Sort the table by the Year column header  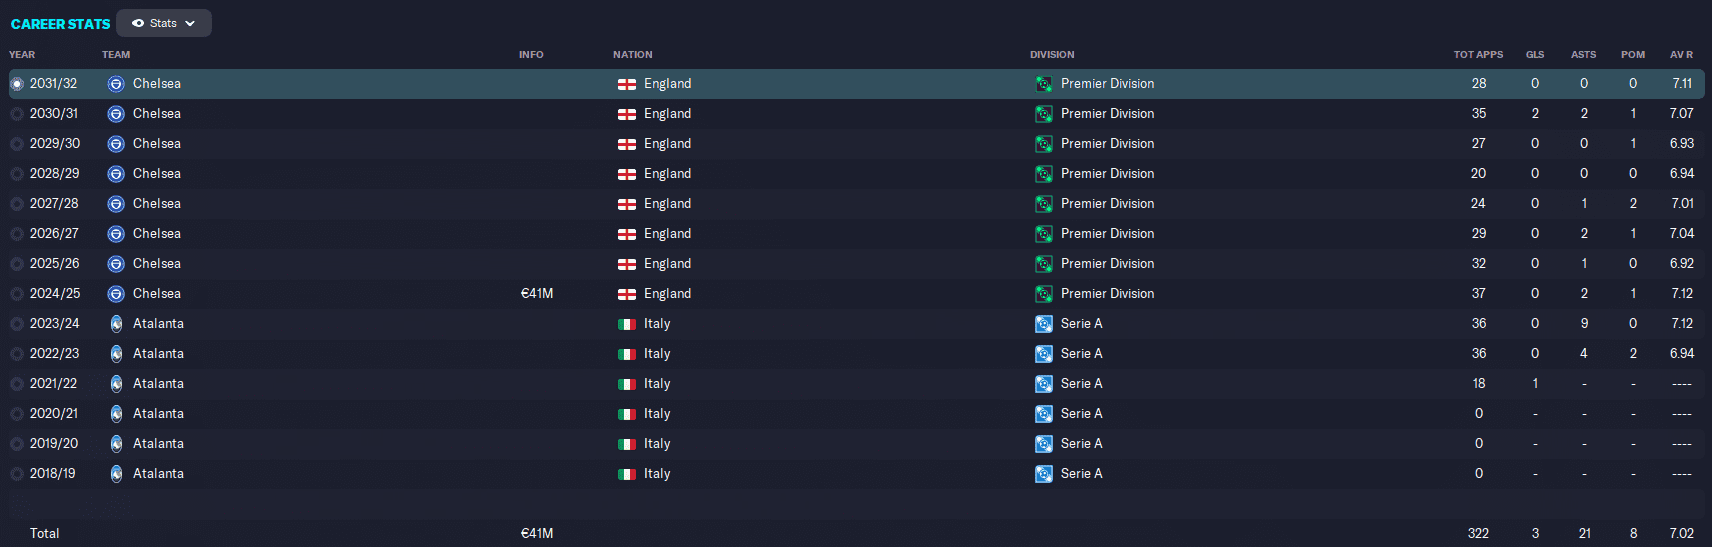[22, 55]
